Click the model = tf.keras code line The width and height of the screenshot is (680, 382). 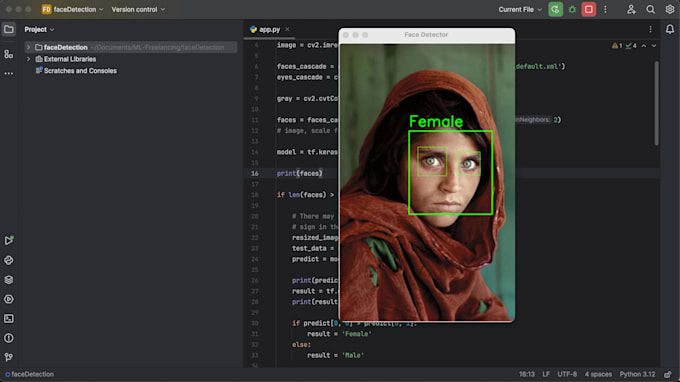tap(307, 152)
